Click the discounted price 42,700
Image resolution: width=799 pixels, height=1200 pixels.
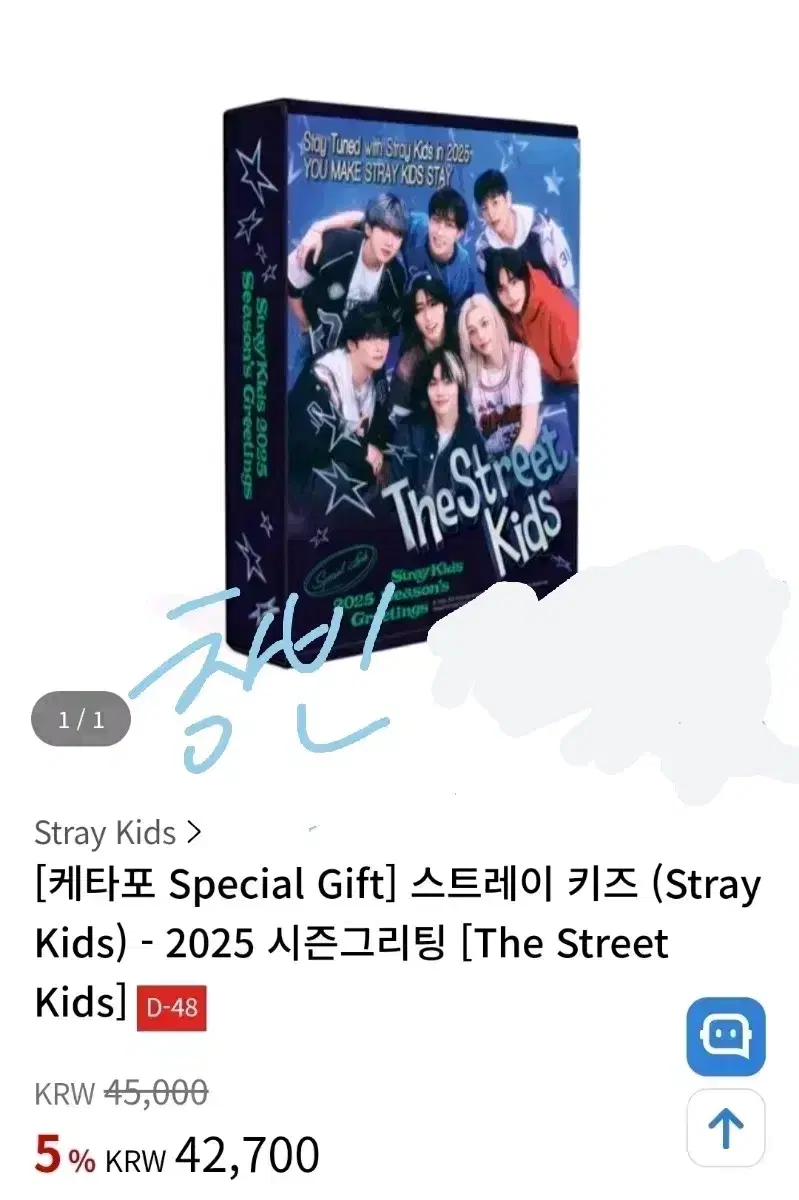tap(247, 1155)
